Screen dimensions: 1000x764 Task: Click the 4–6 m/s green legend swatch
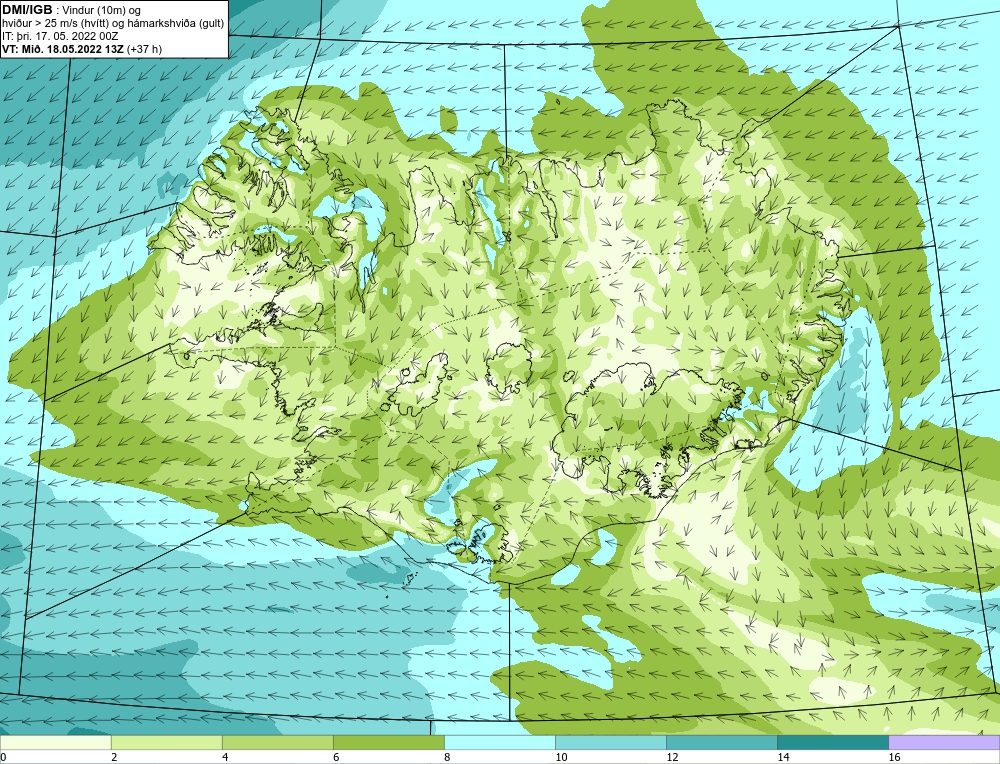[x=277, y=742]
